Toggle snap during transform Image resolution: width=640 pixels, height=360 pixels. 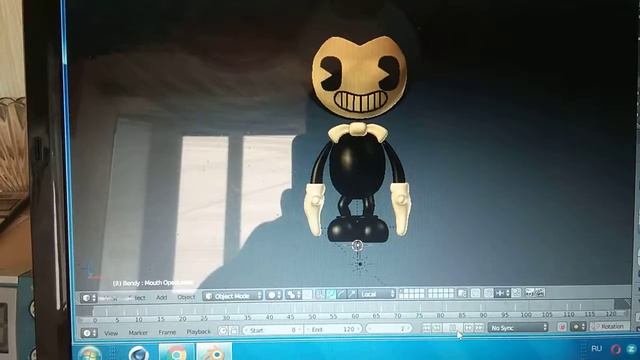[x=489, y=293]
